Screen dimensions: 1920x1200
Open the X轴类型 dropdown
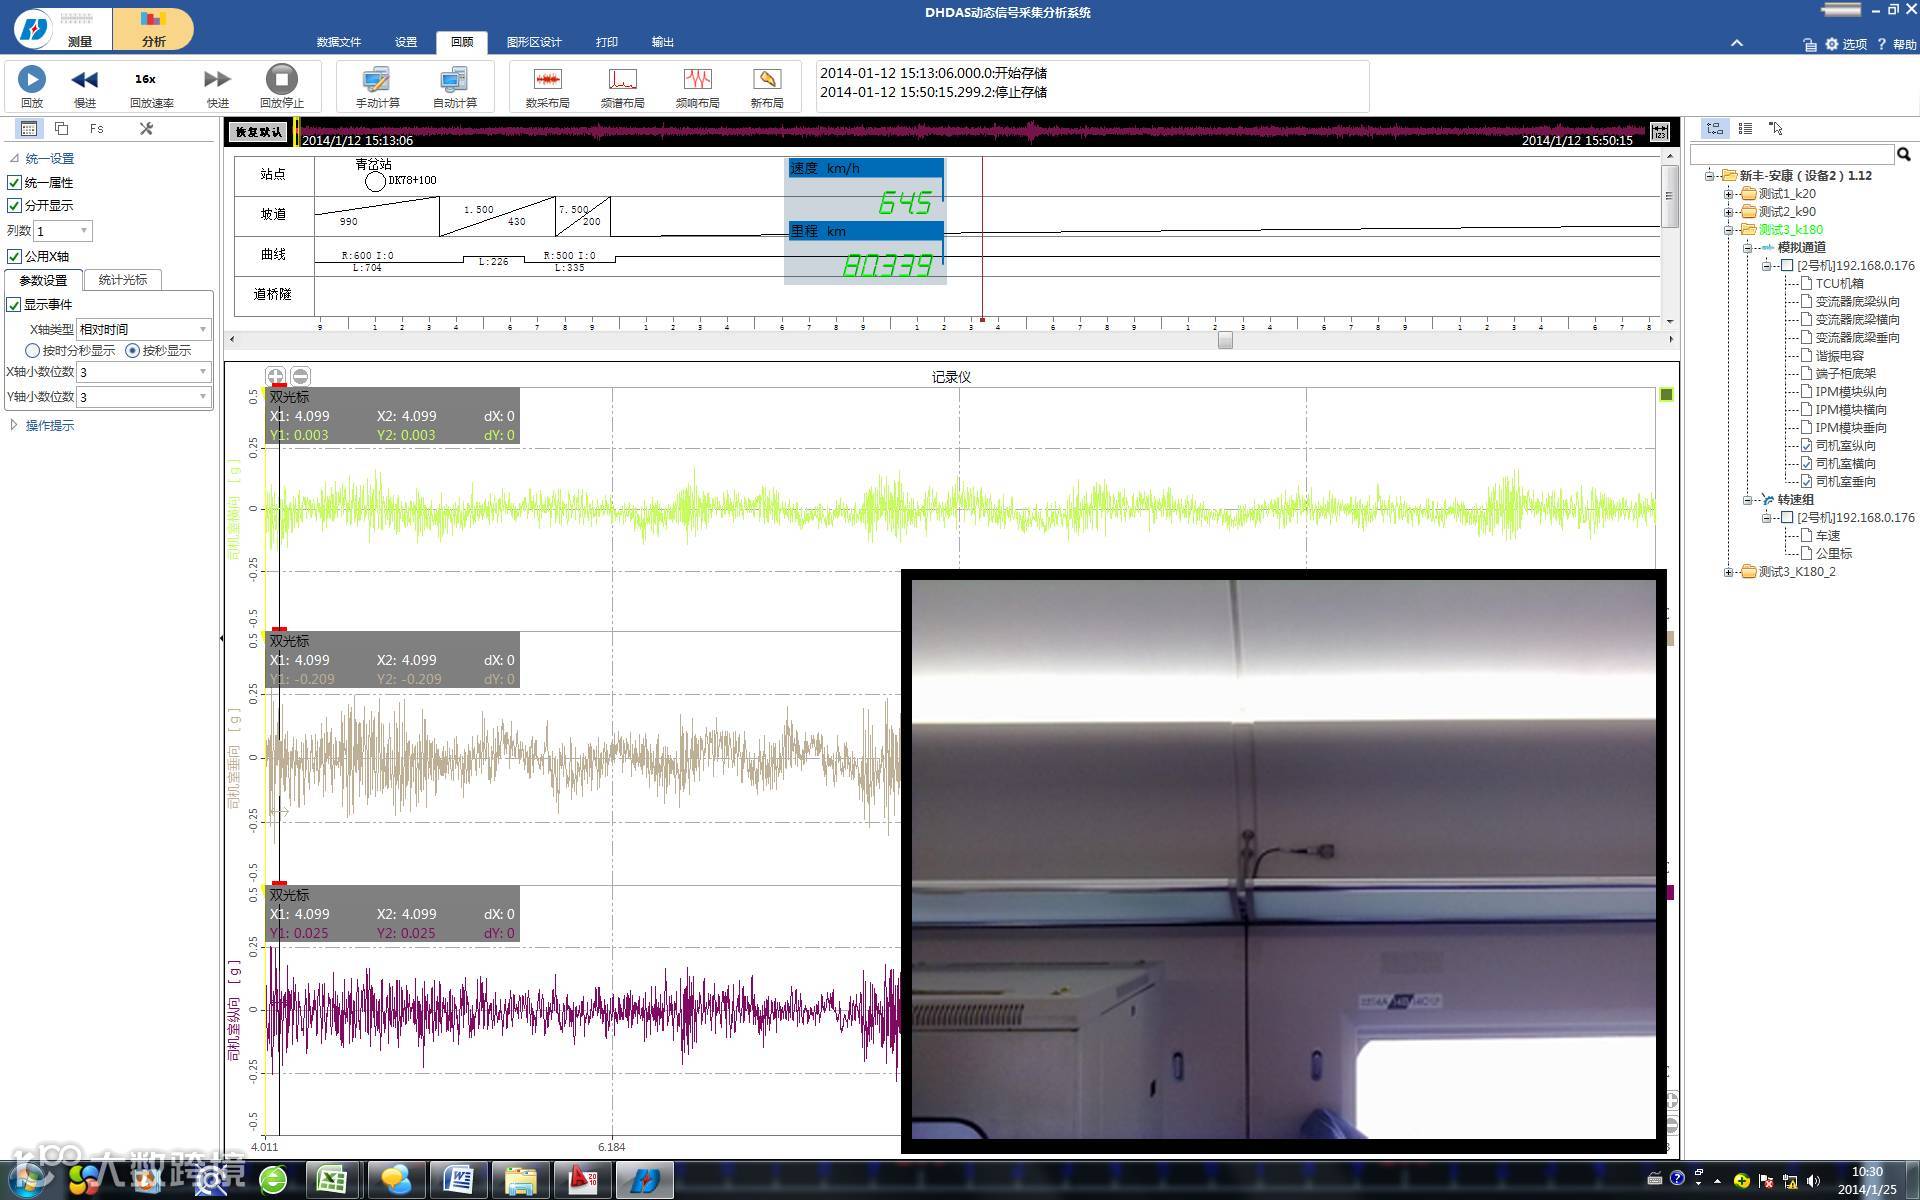click(x=144, y=329)
